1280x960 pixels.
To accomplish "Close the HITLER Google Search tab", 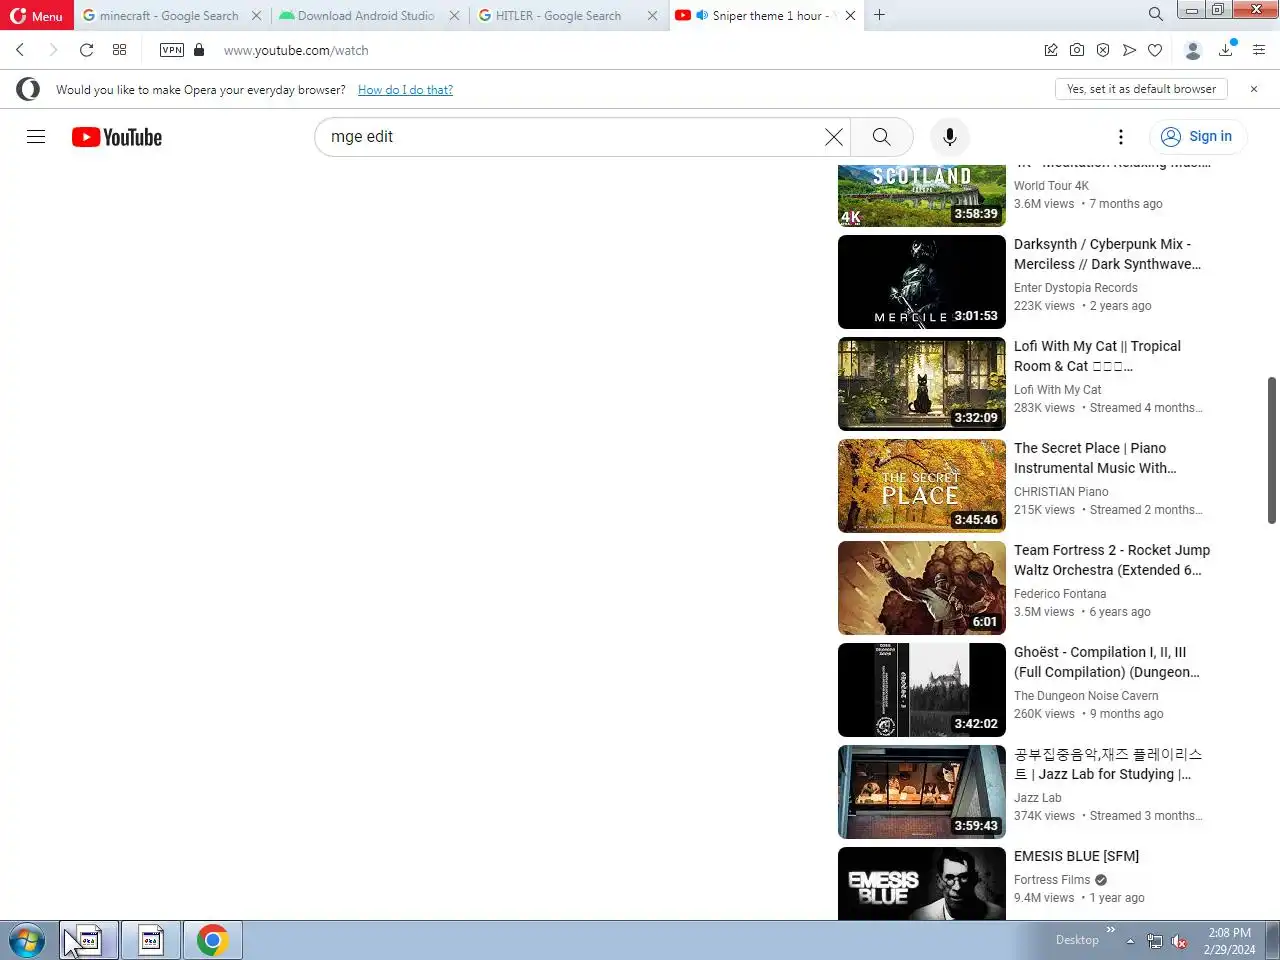I will coord(652,15).
